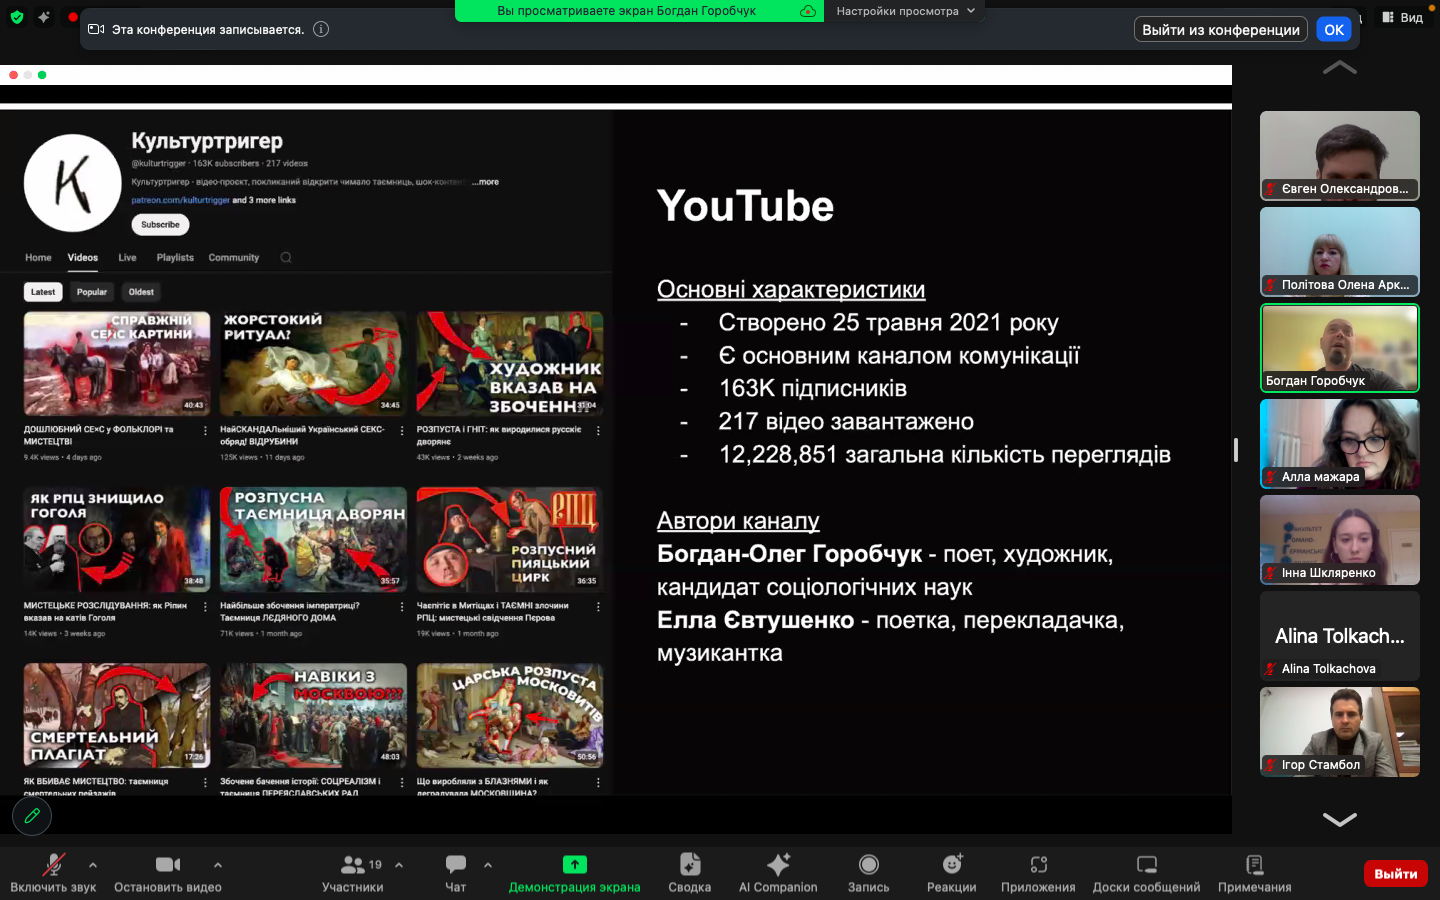
Task: Expand audio options arrow beside microphone
Action: (x=93, y=865)
